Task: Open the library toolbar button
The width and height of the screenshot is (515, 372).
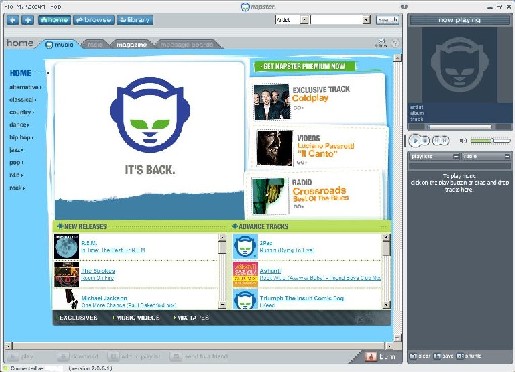Action: 135,20
